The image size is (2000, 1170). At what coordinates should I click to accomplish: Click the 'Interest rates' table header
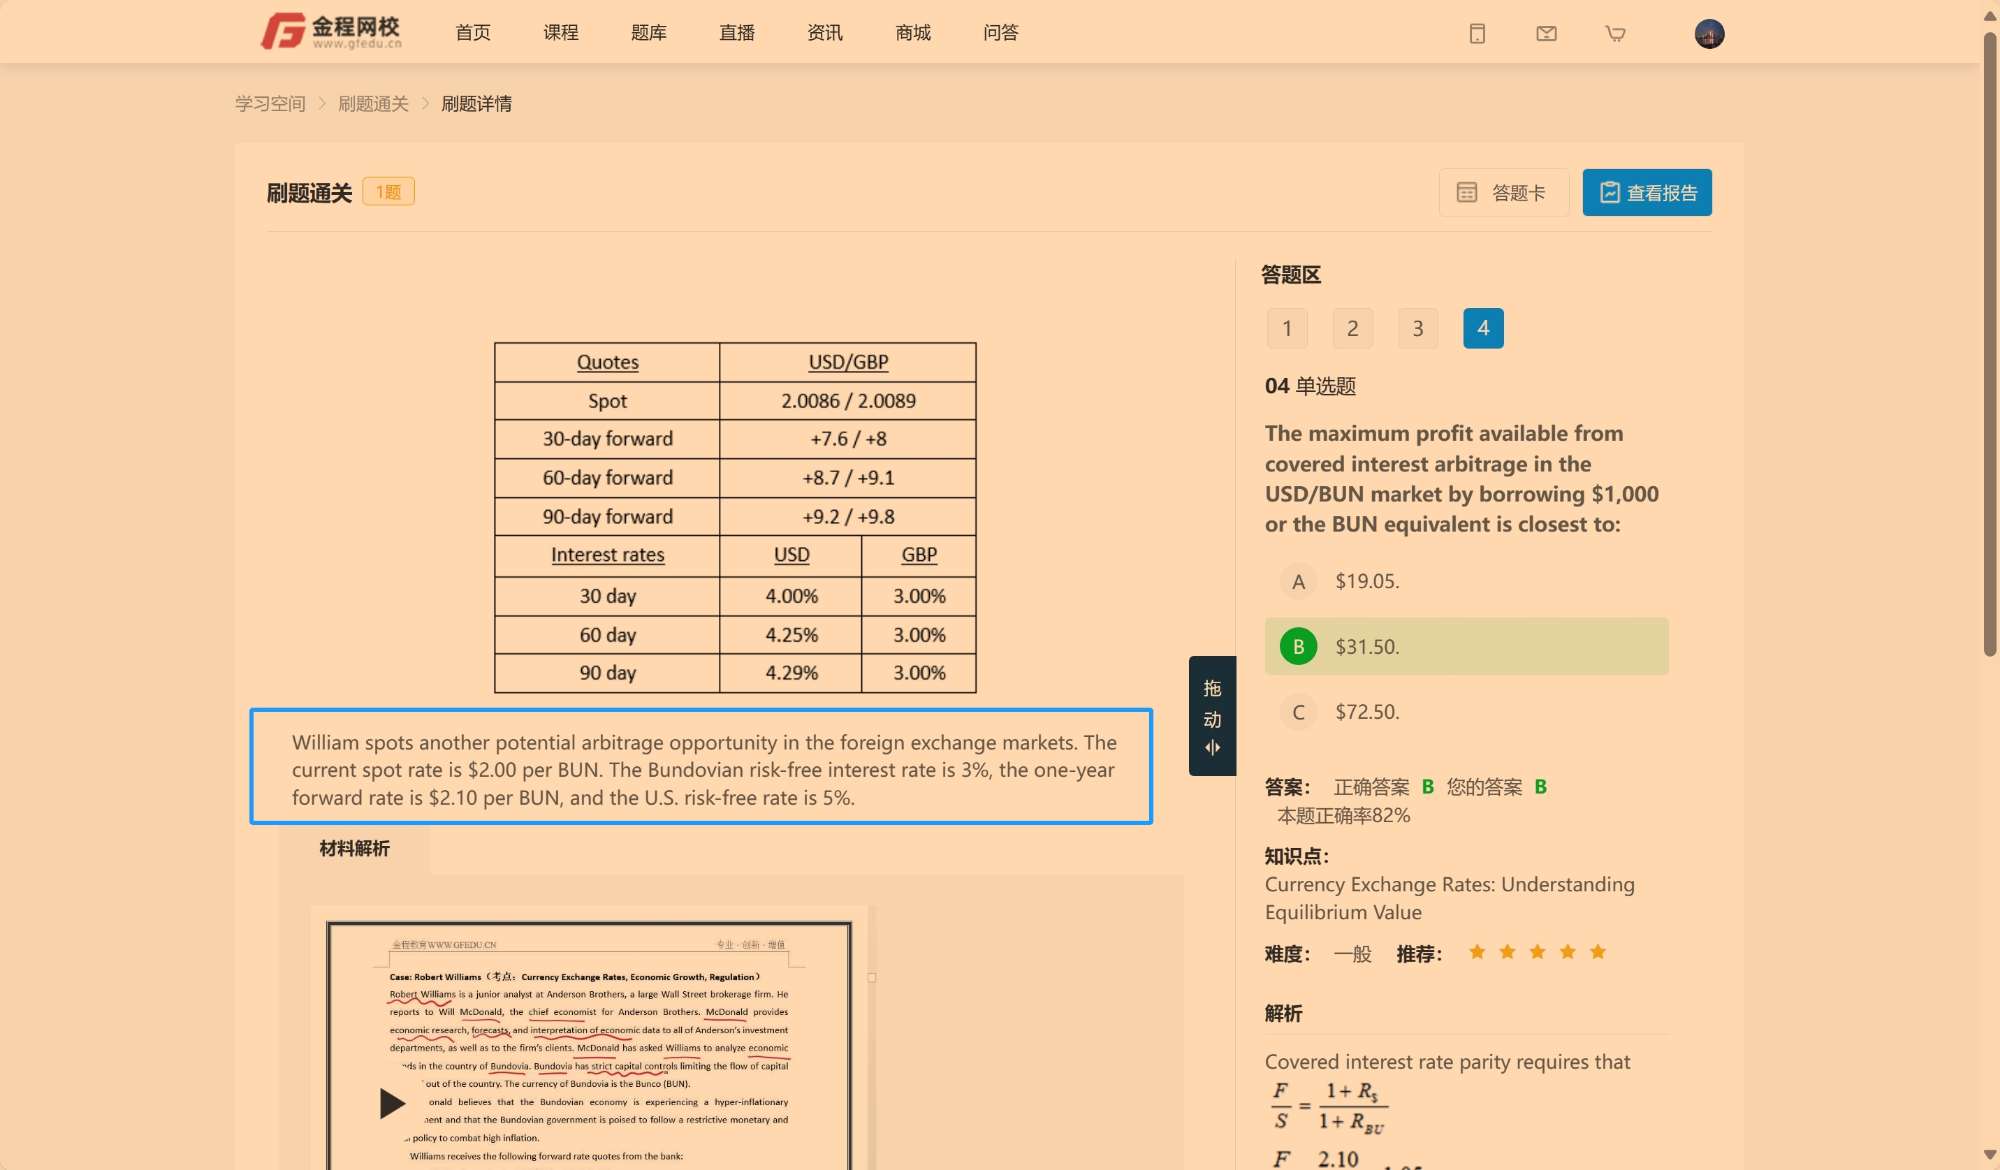coord(607,555)
